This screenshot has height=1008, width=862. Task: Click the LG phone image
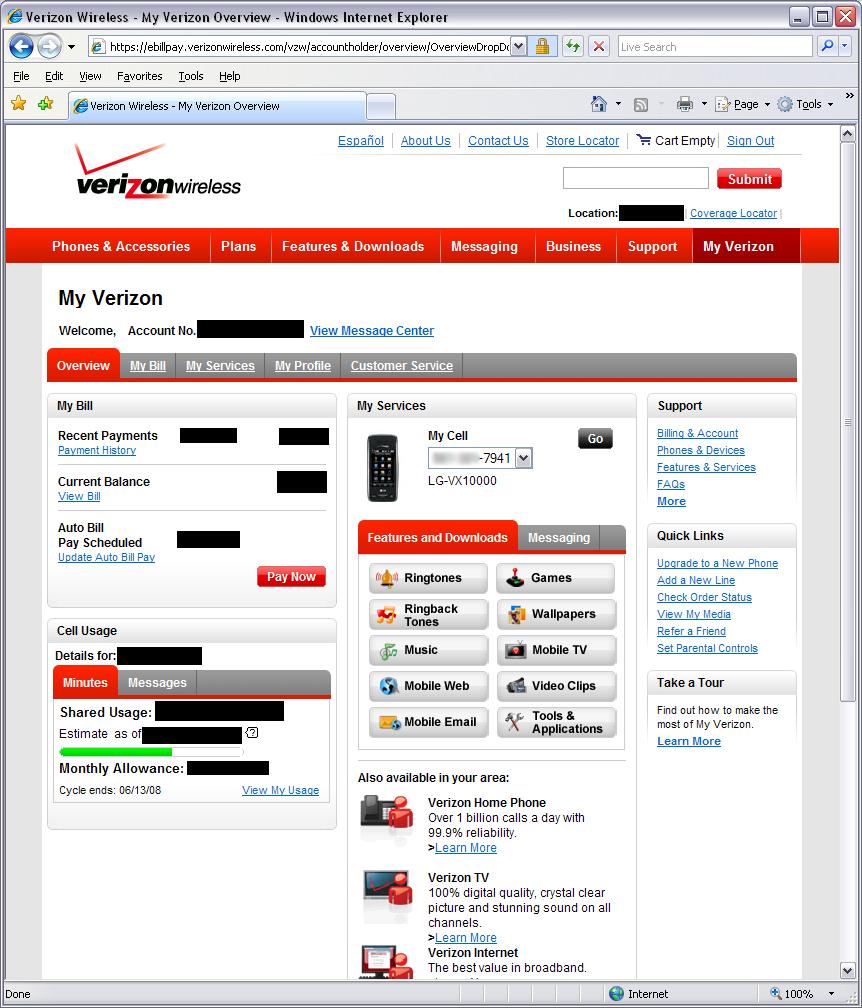pos(382,467)
